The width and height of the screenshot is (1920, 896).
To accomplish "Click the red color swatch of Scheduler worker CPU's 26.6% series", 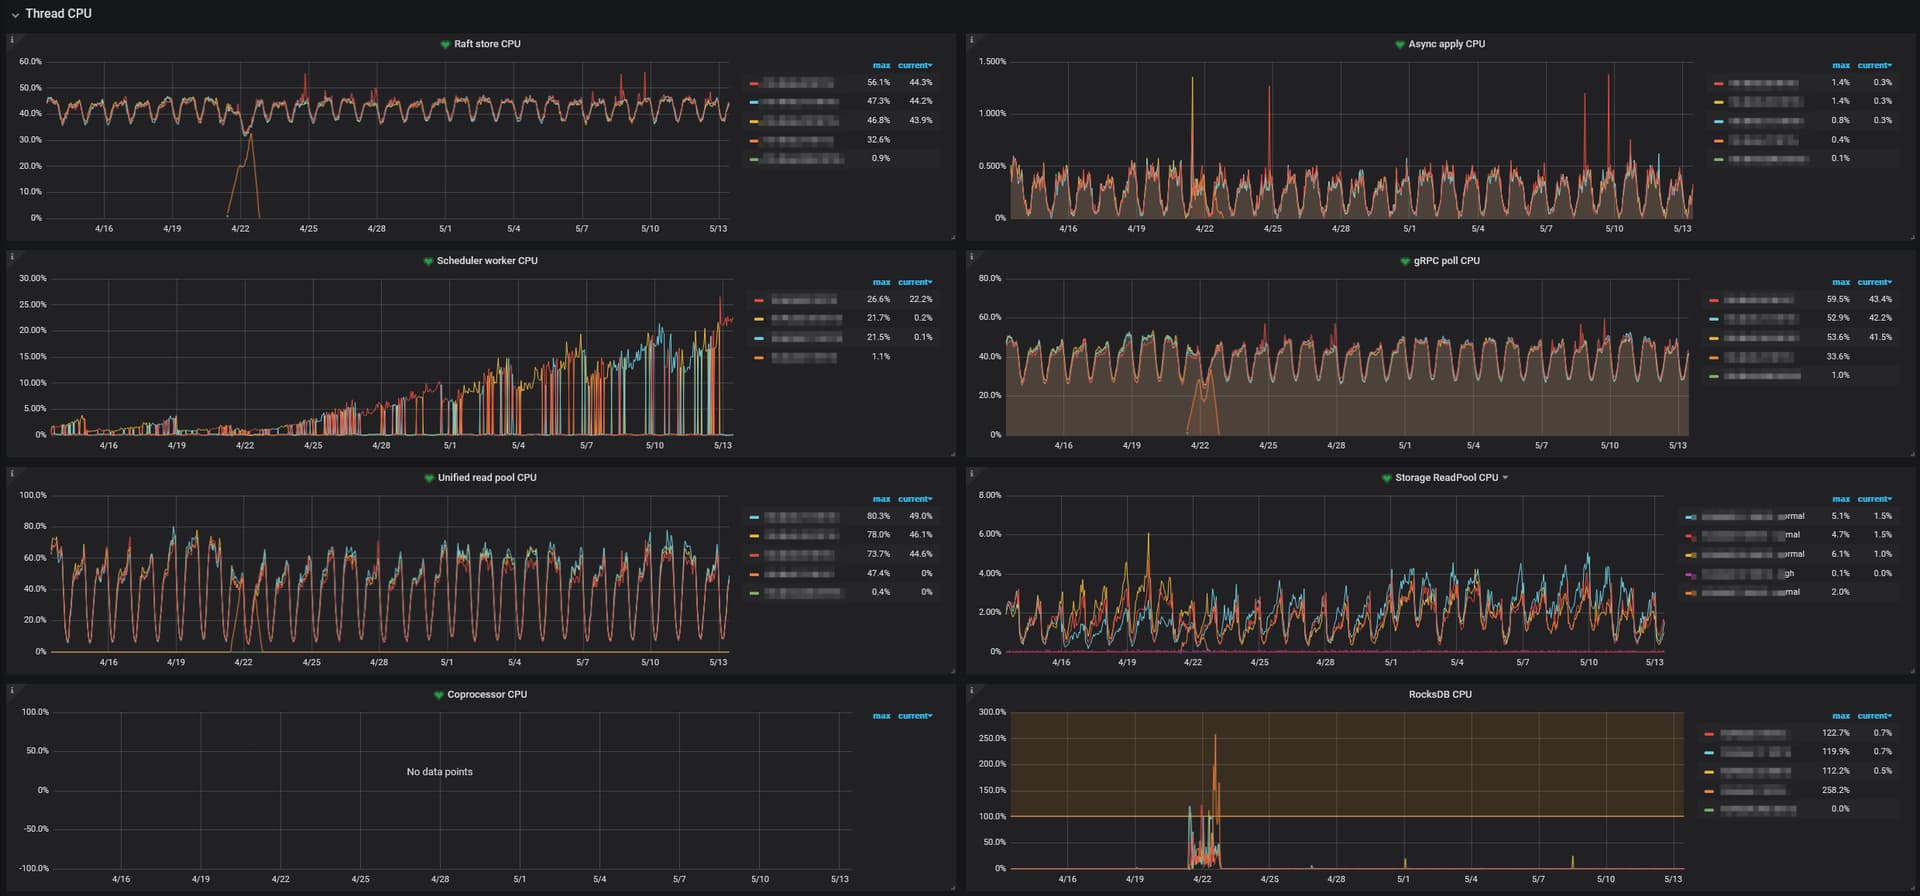I will coord(759,300).
